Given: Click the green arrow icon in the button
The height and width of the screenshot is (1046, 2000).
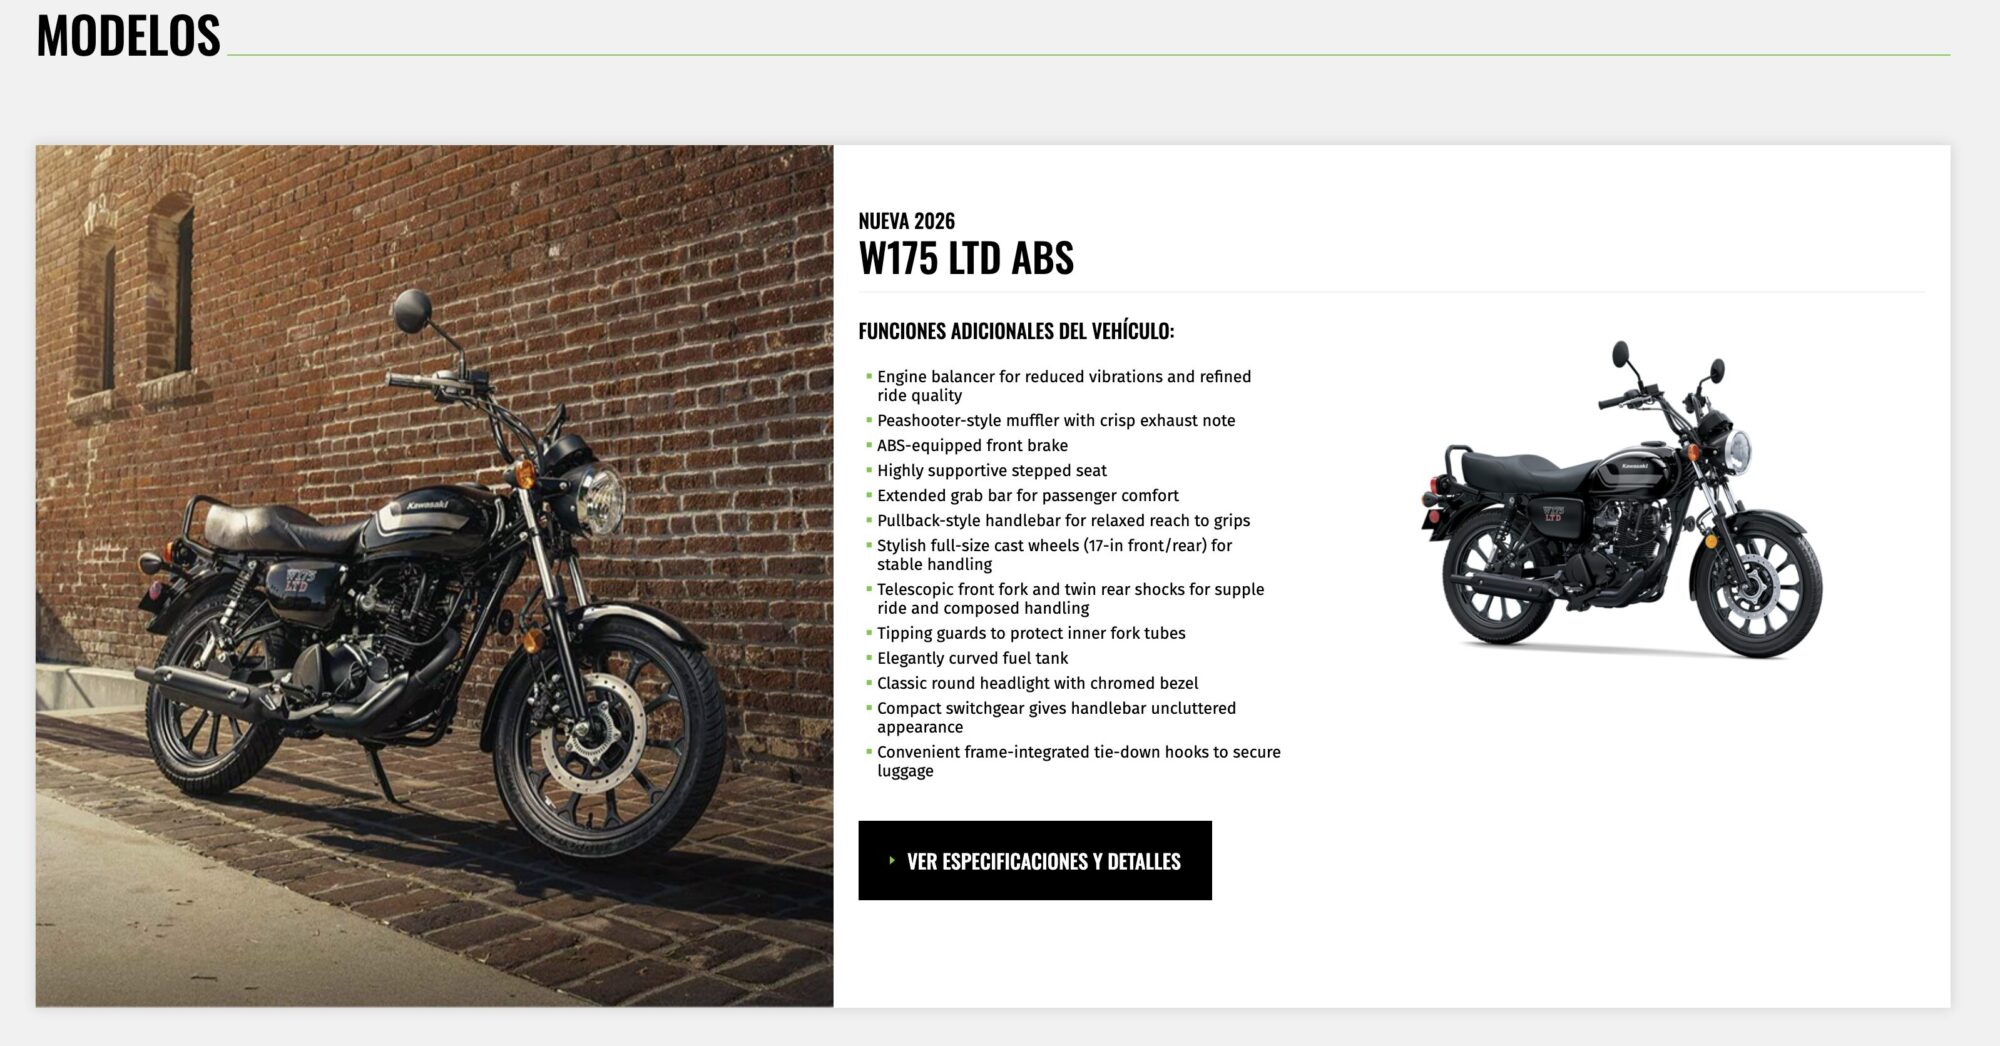Looking at the screenshot, I should click(x=891, y=860).
